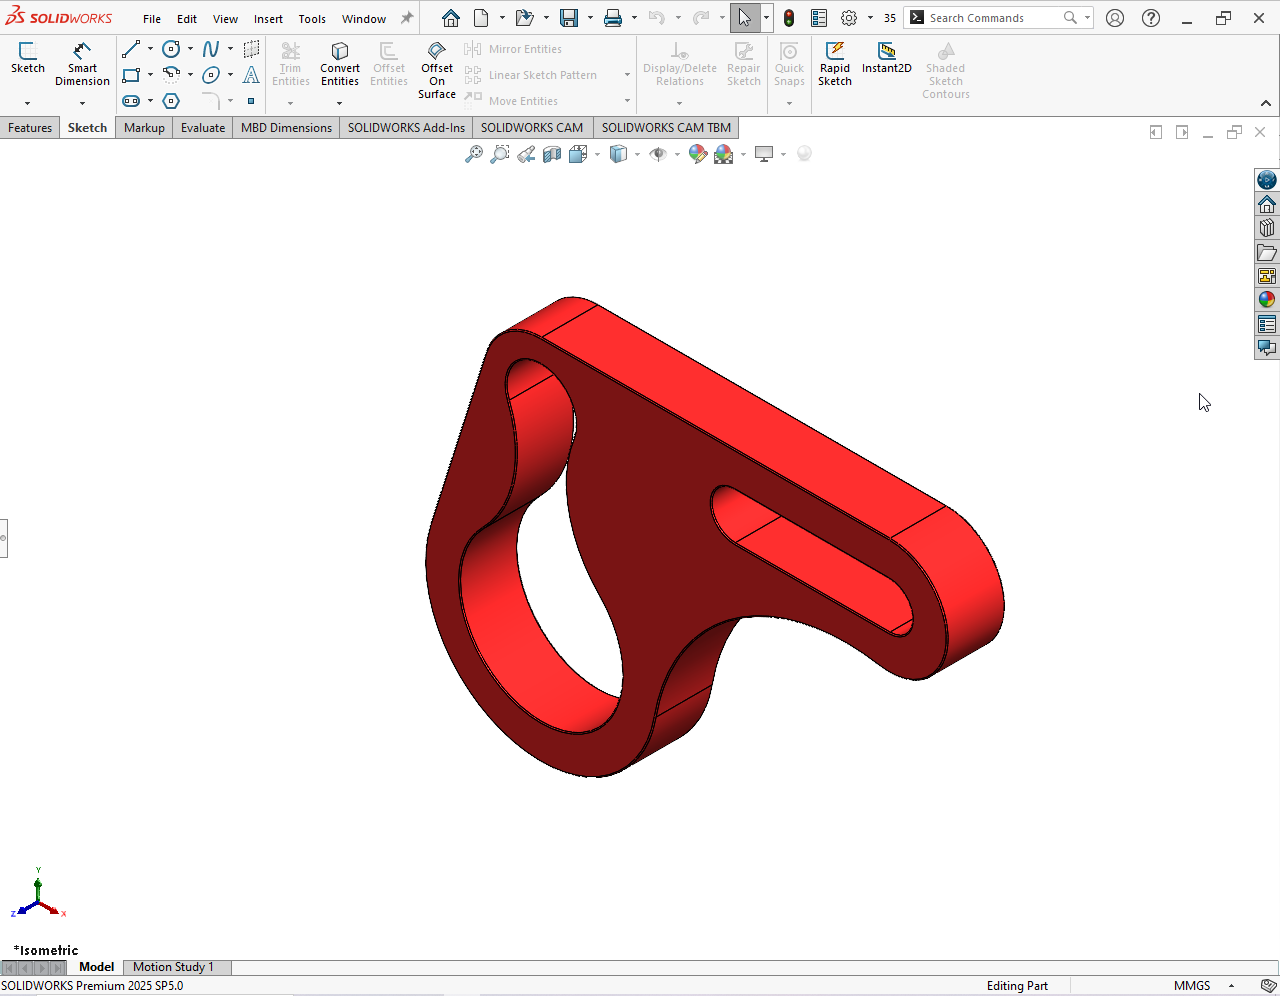Open the Design Library task pane
The width and height of the screenshot is (1280, 996).
coord(1266,228)
